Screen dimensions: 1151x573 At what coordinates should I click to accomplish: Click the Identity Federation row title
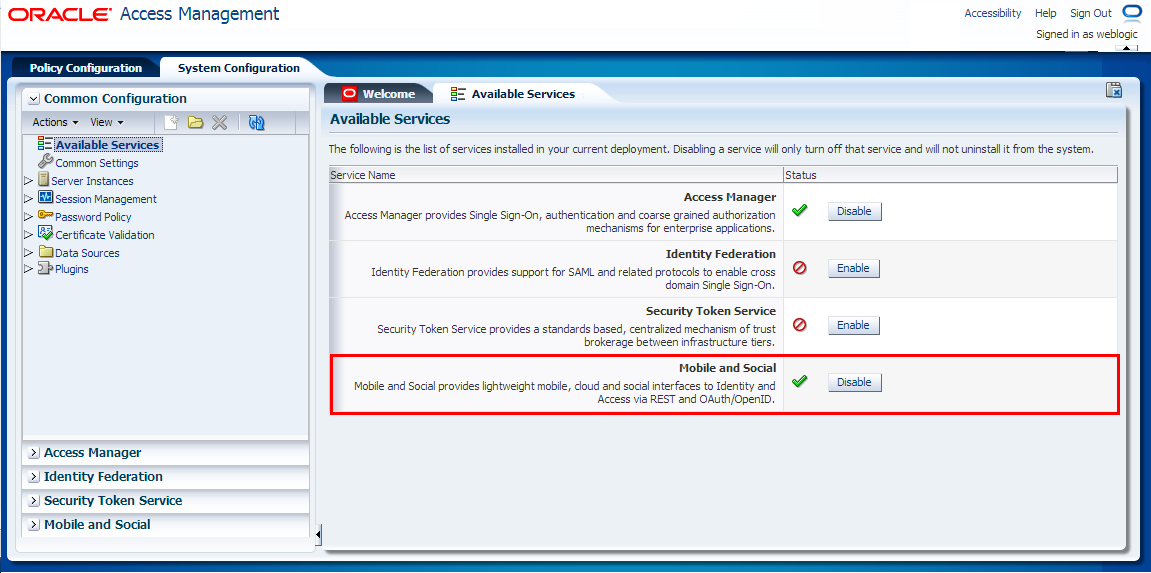click(x=721, y=254)
